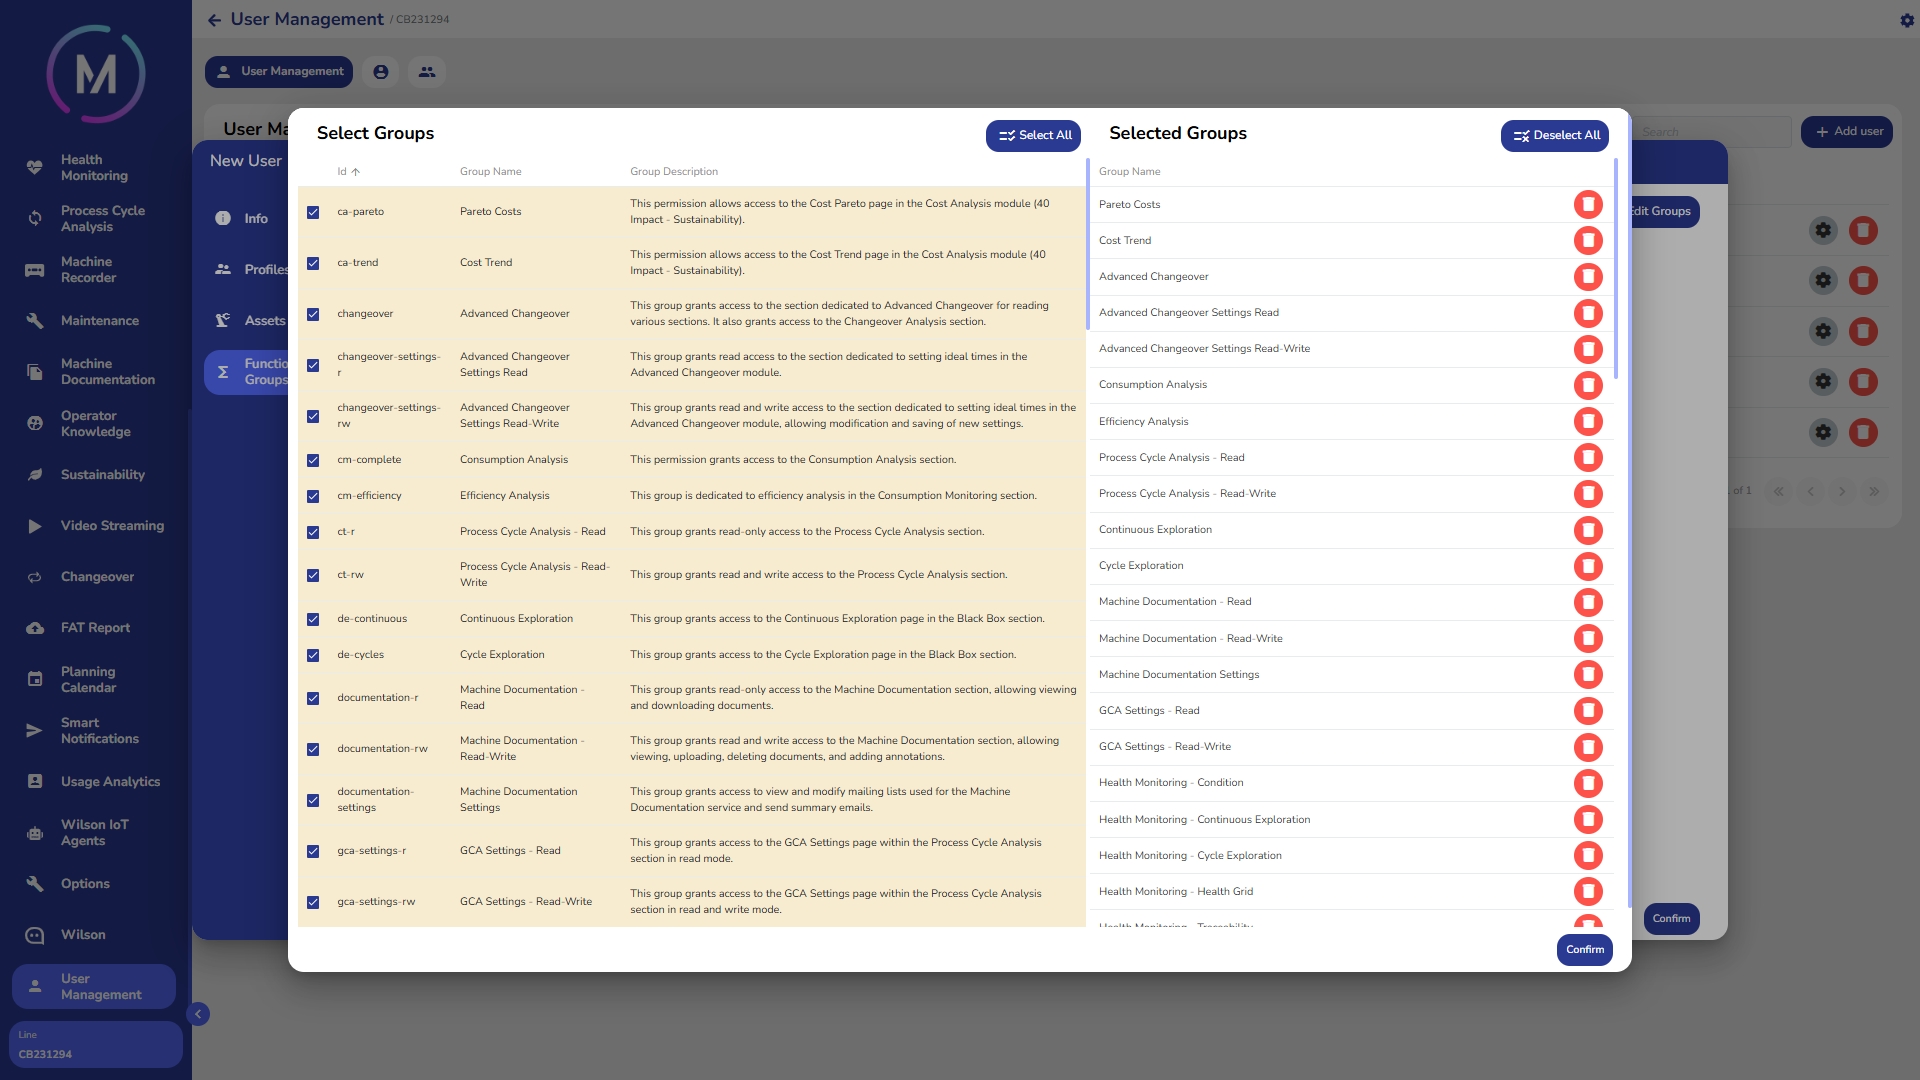Uncheck the de-cycles group checkbox
Viewport: 1920px width, 1080px height.
pos(313,655)
